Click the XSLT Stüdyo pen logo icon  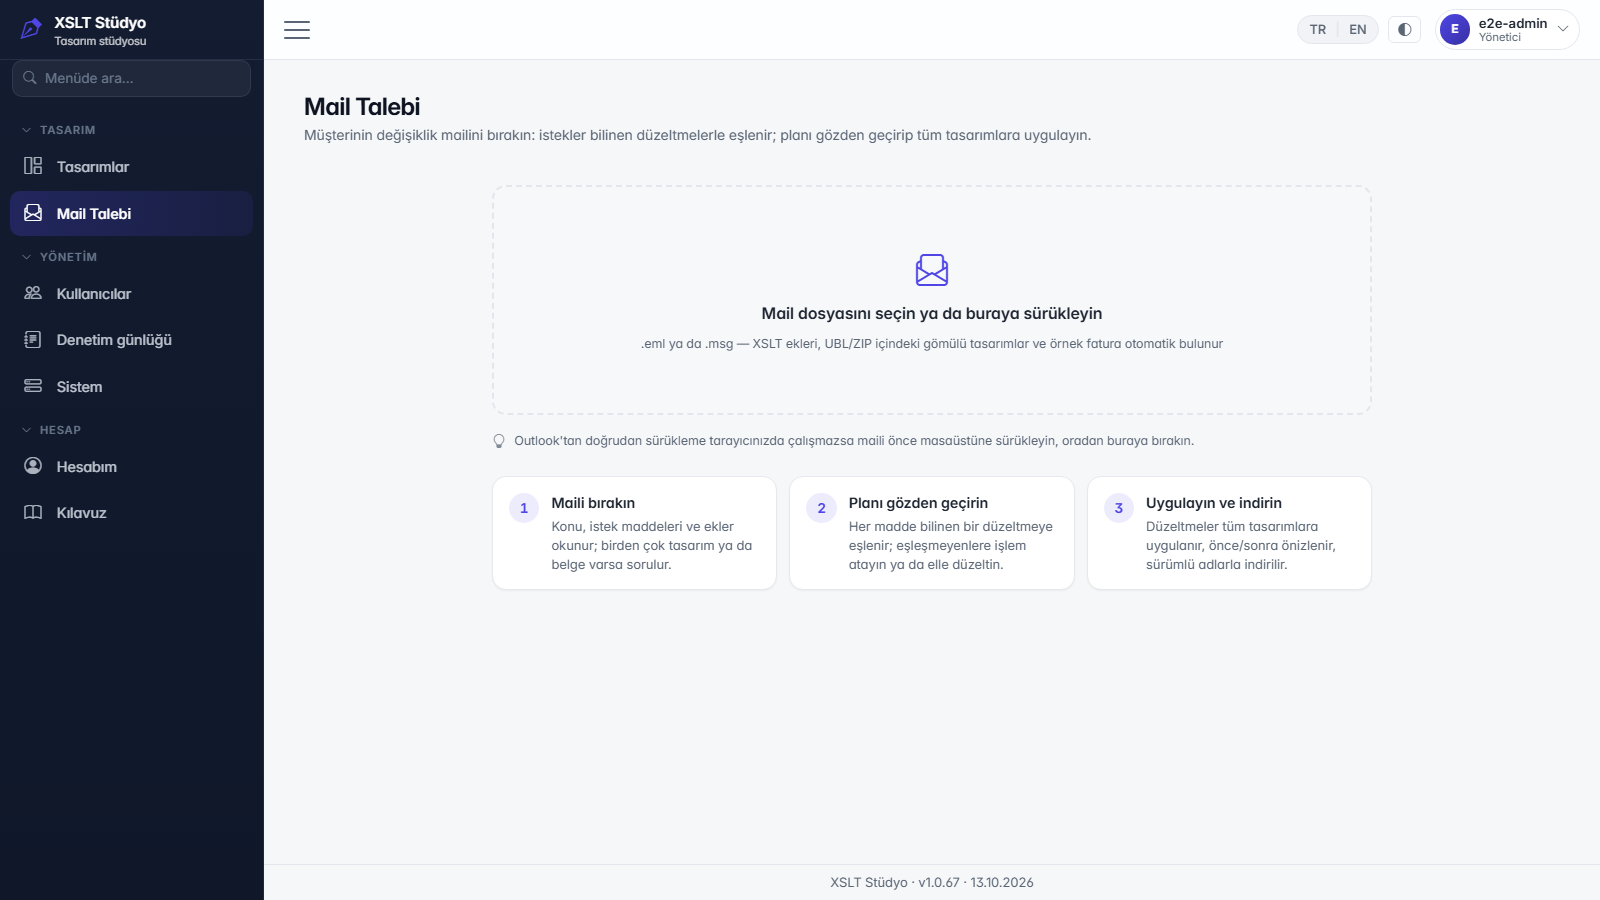(31, 29)
